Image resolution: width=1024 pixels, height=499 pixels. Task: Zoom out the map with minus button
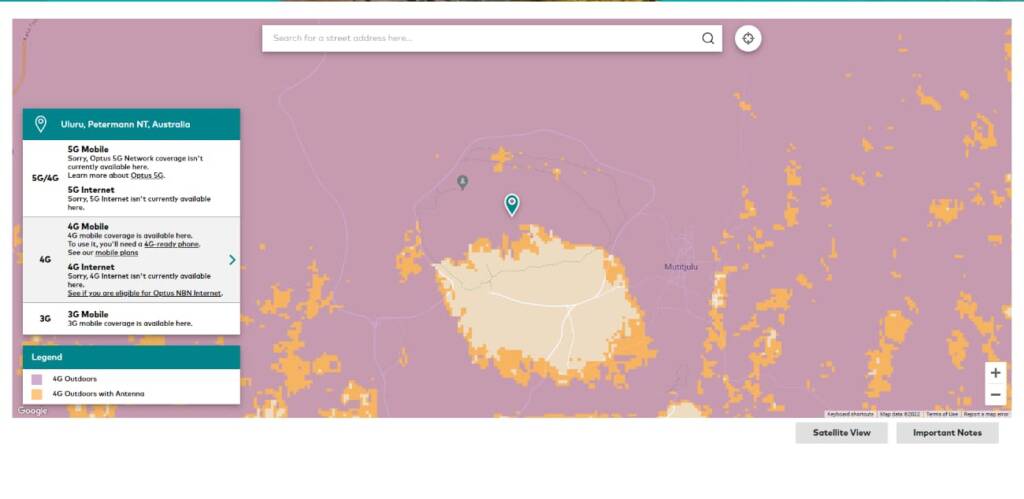point(995,394)
